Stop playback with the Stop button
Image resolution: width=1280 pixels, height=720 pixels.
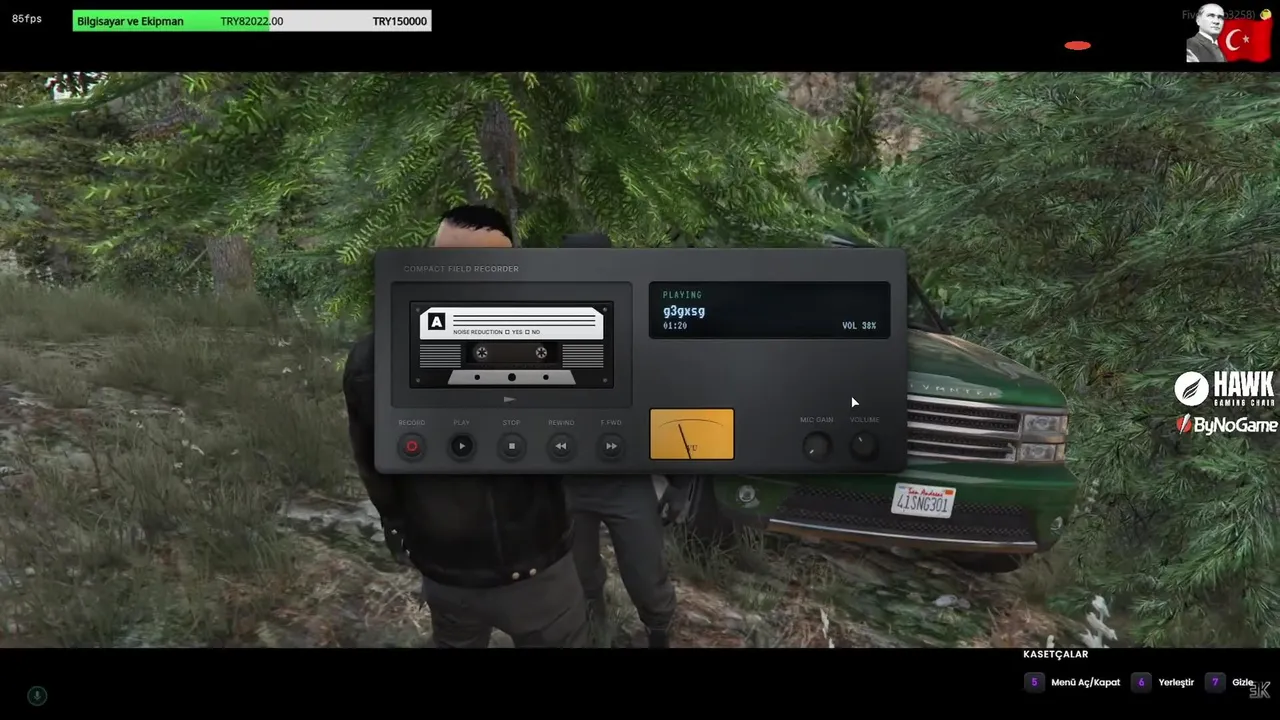coord(511,447)
